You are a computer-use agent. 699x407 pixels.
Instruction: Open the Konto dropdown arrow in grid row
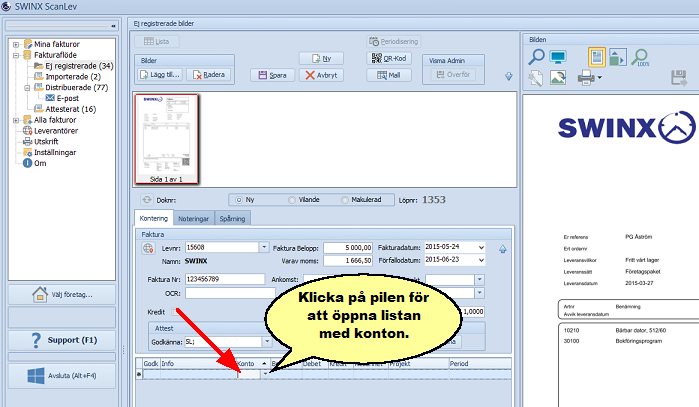tap(265, 374)
